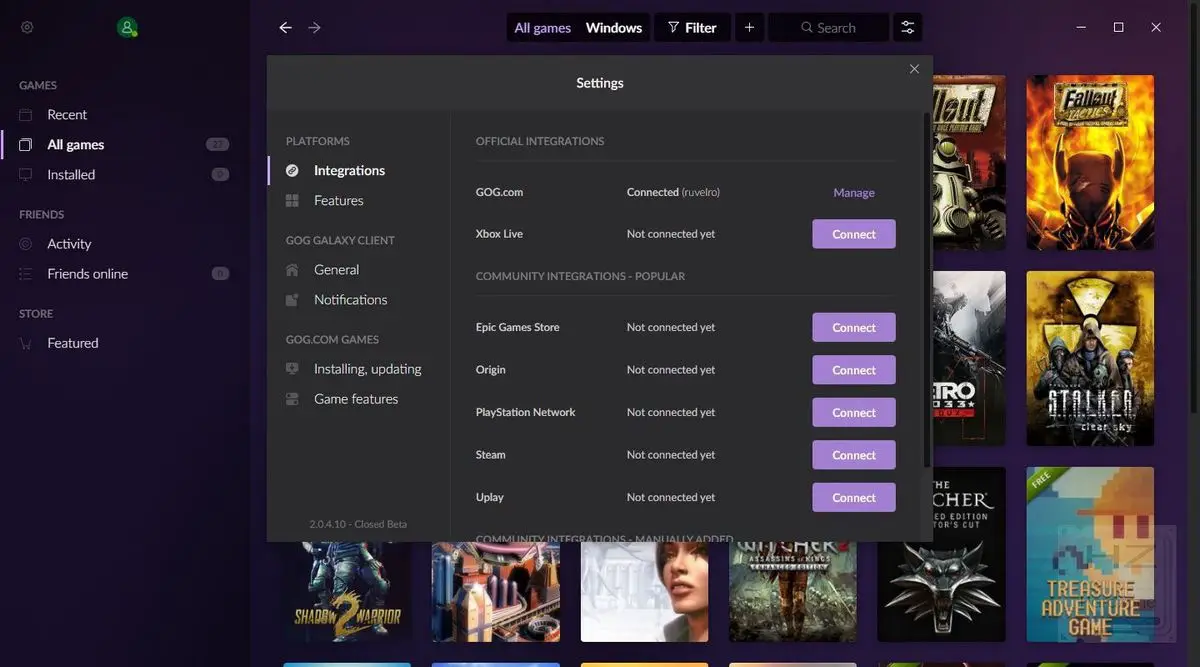Click the All games icon in the sidebar
1200x667 pixels.
point(26,145)
